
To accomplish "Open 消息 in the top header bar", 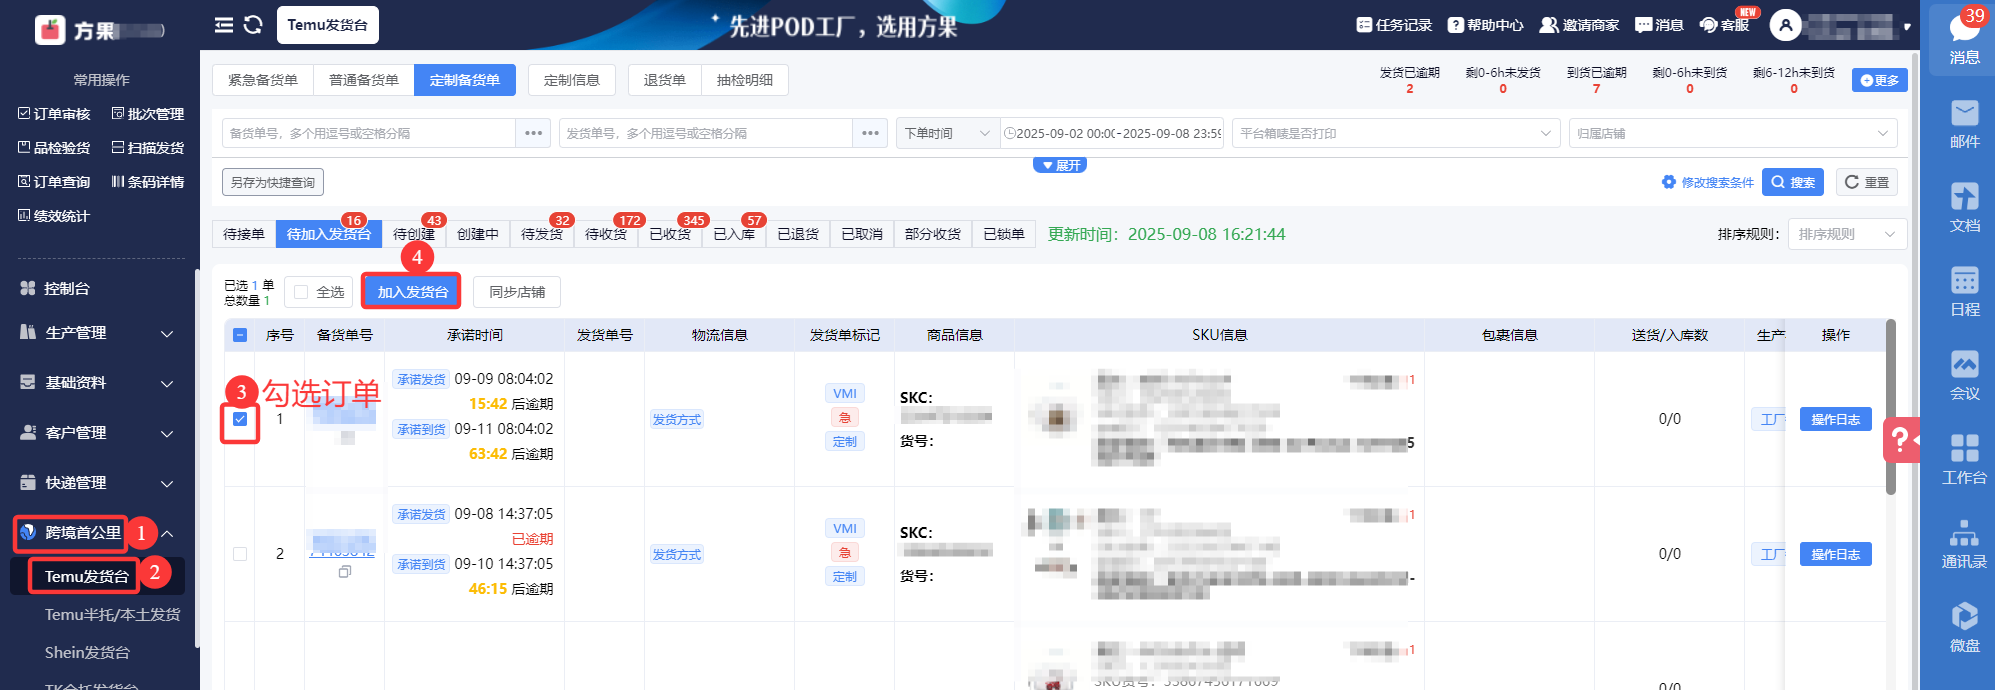I will coord(1659,25).
